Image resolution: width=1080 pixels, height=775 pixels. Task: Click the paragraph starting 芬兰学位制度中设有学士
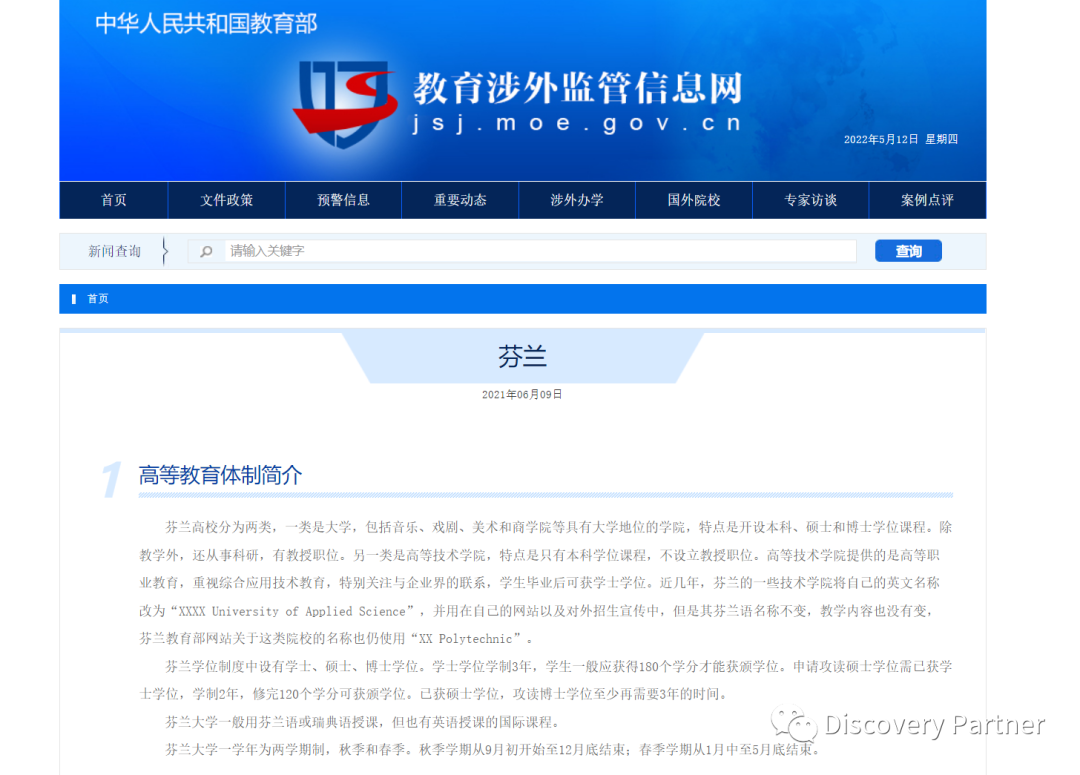546,681
